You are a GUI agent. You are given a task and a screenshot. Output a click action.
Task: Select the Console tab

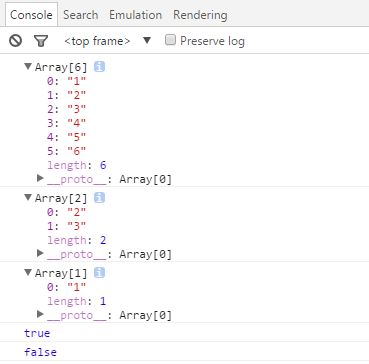pyautogui.click(x=31, y=15)
